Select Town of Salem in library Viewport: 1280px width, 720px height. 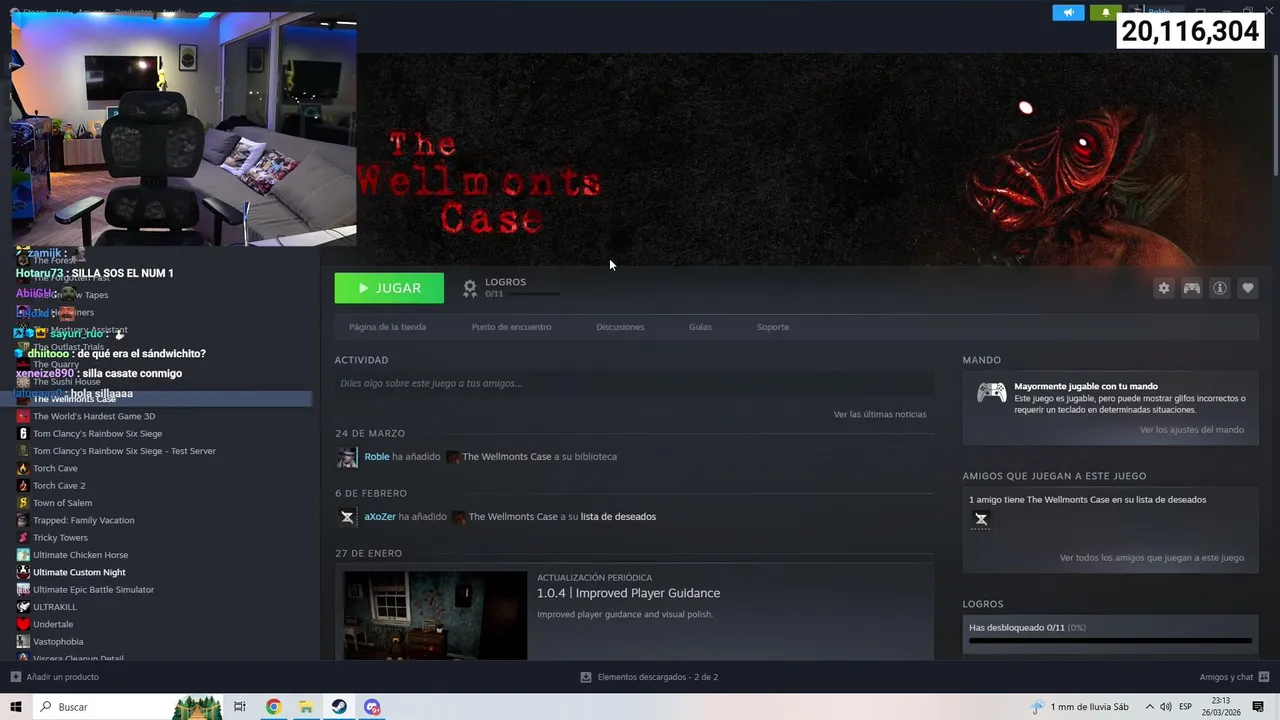(x=62, y=503)
